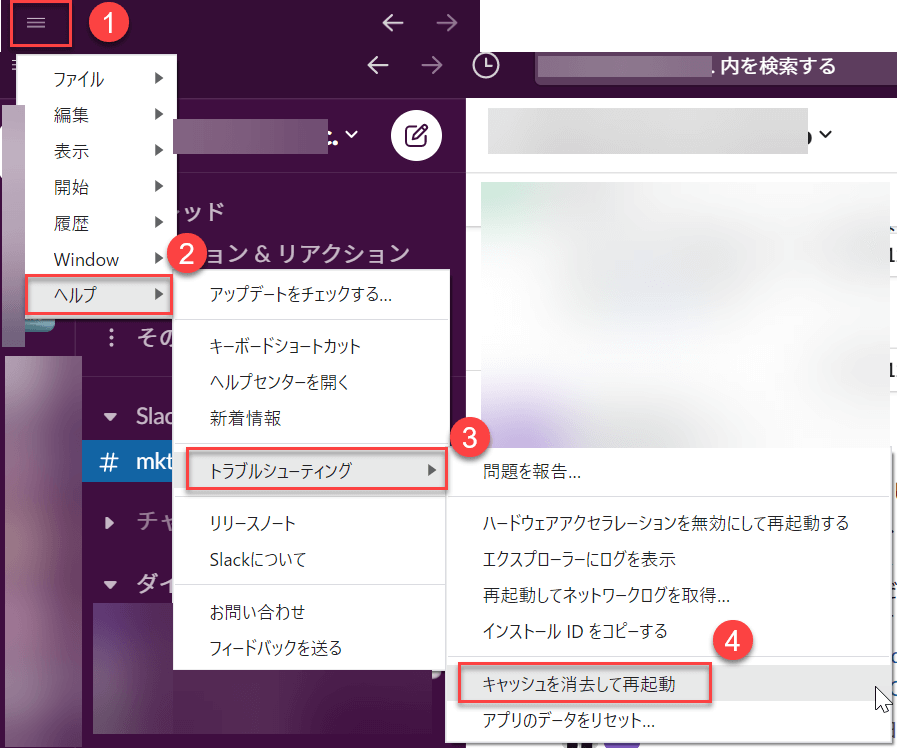The width and height of the screenshot is (897, 748).
Task: Click the forward navigation arrow
Action: coord(446,22)
